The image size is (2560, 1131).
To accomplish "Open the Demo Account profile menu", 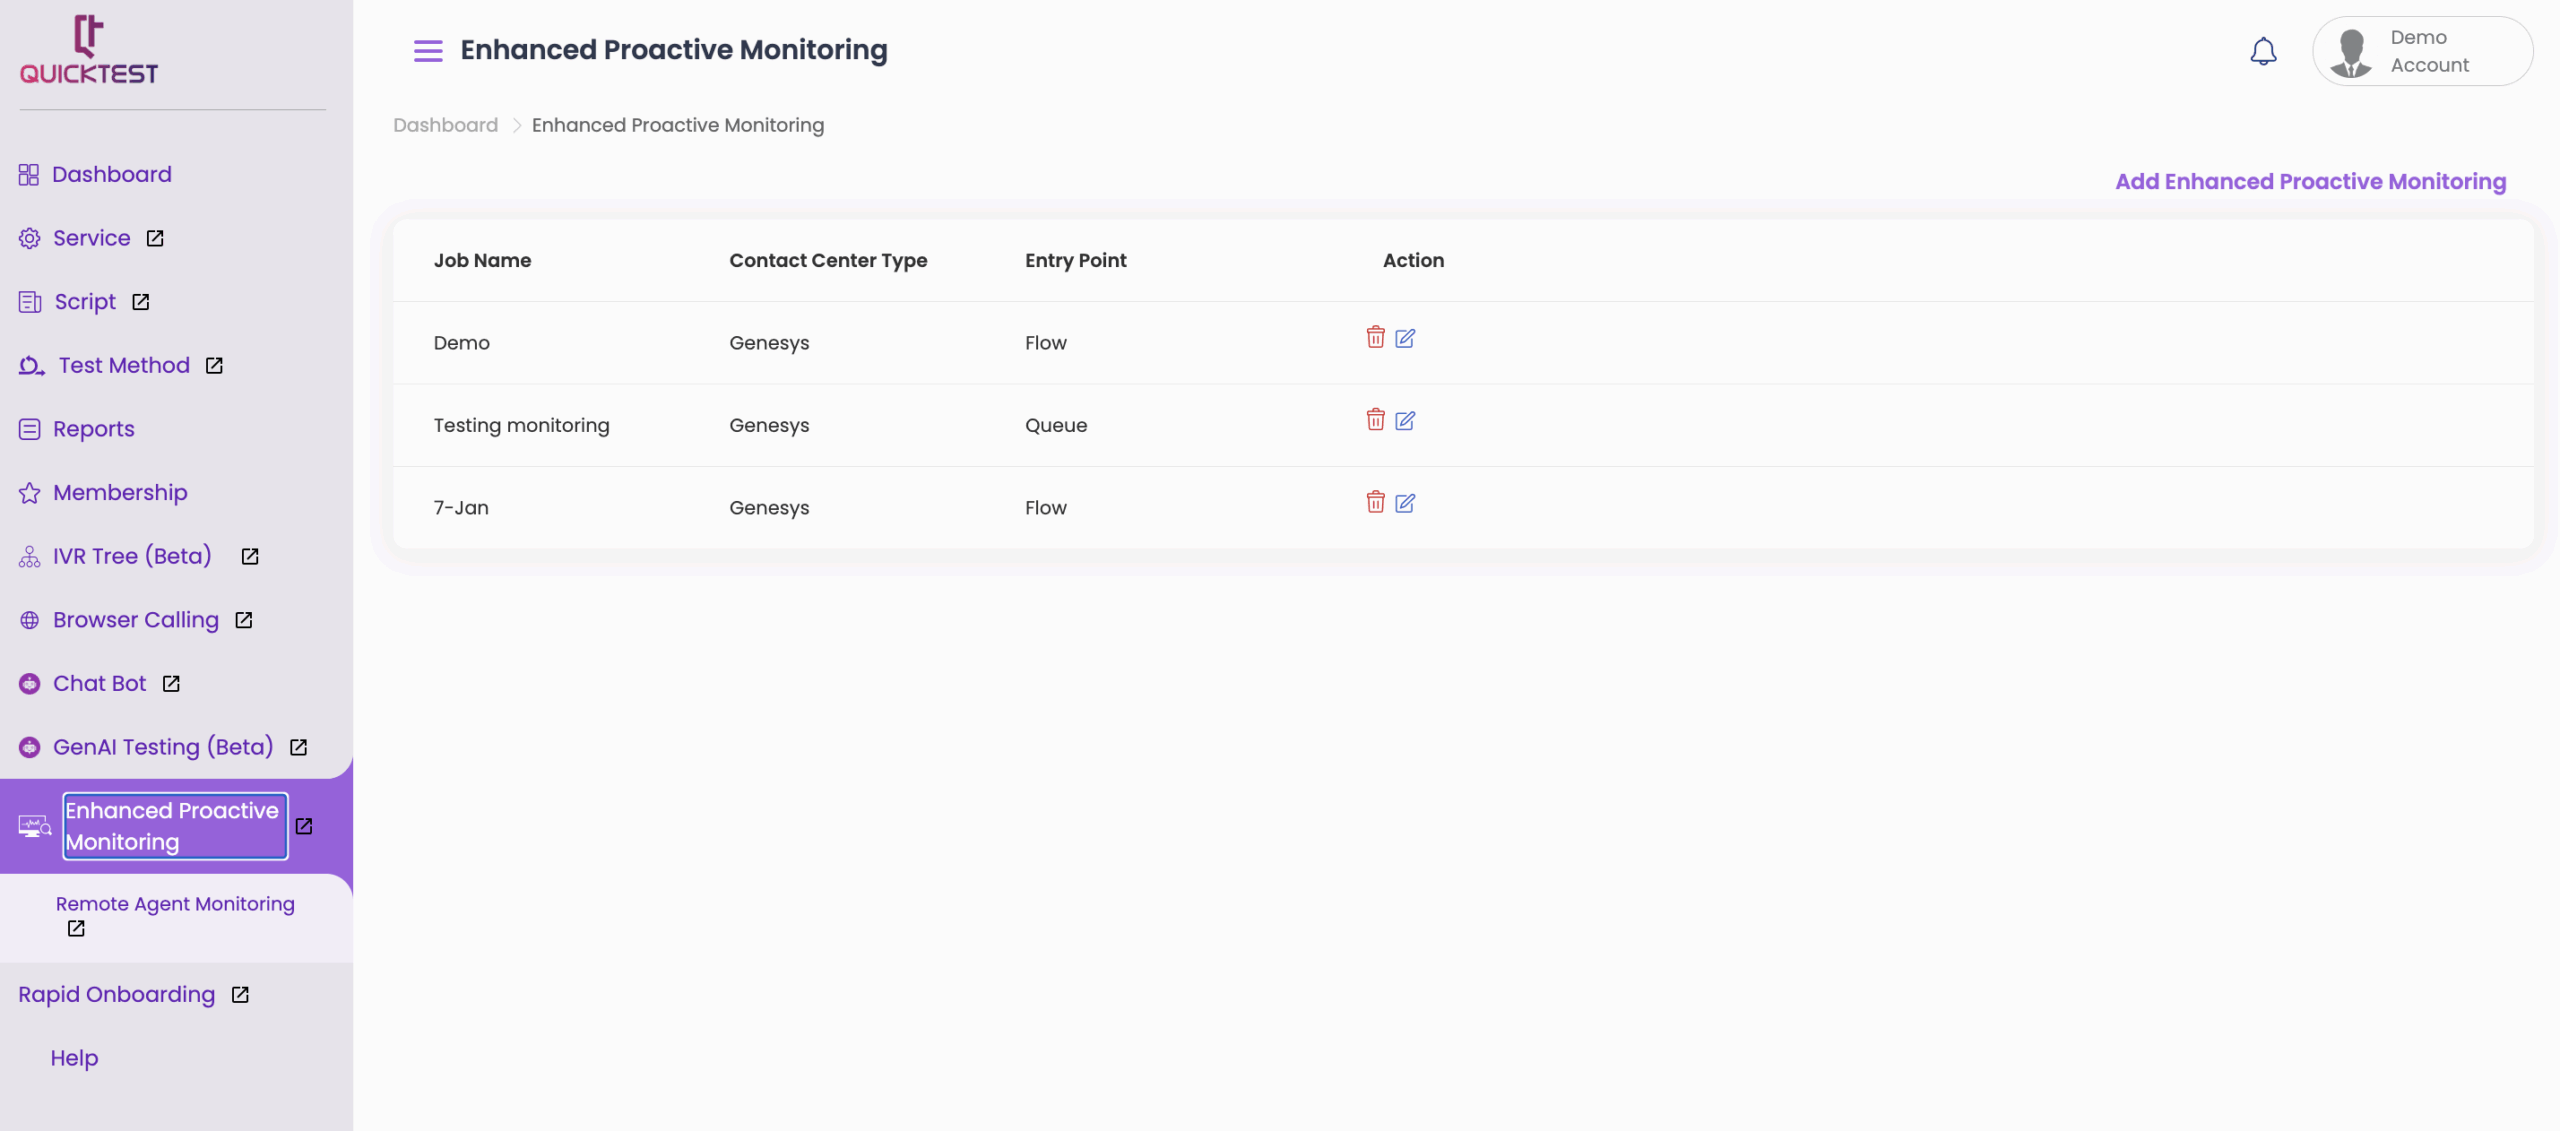I will click(2422, 51).
